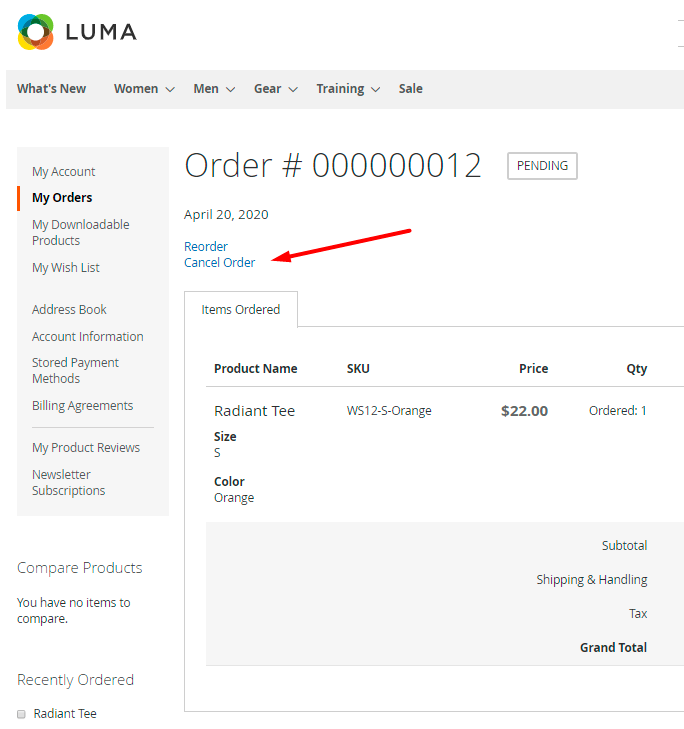Expand the Gear menu dropdown

[x=275, y=89]
